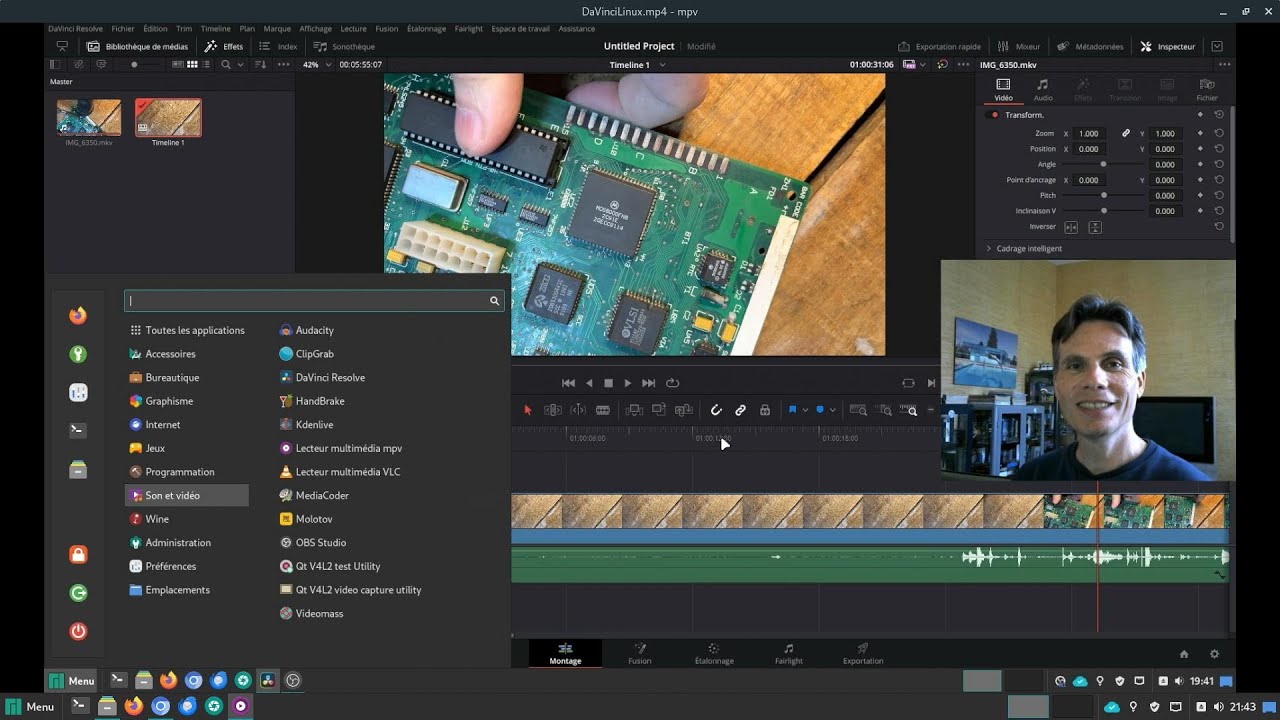Toggle position lock padlock icon
This screenshot has height=720, width=1280.
pyautogui.click(x=765, y=410)
